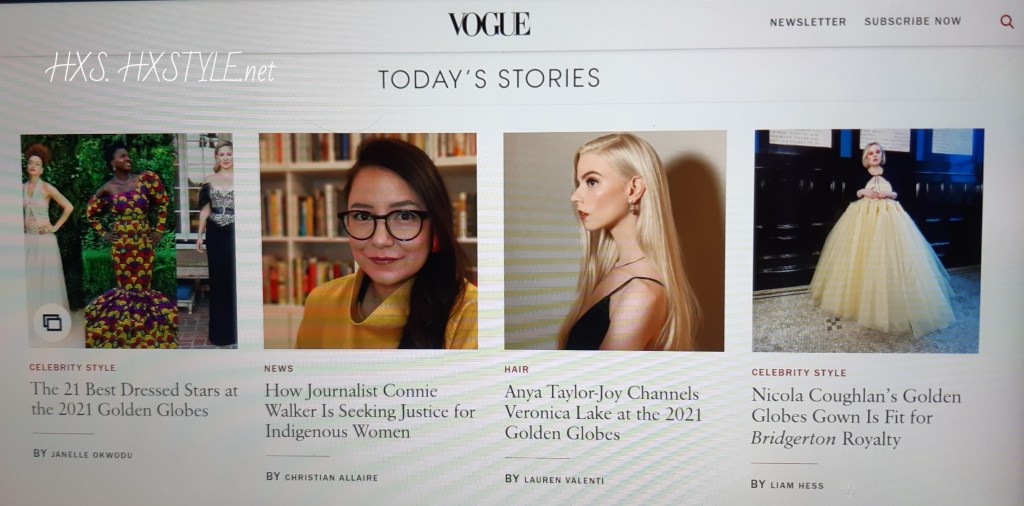Open Celebrity Style label above Best Dressed
Screen dimensions: 1024x506
pos(72,368)
